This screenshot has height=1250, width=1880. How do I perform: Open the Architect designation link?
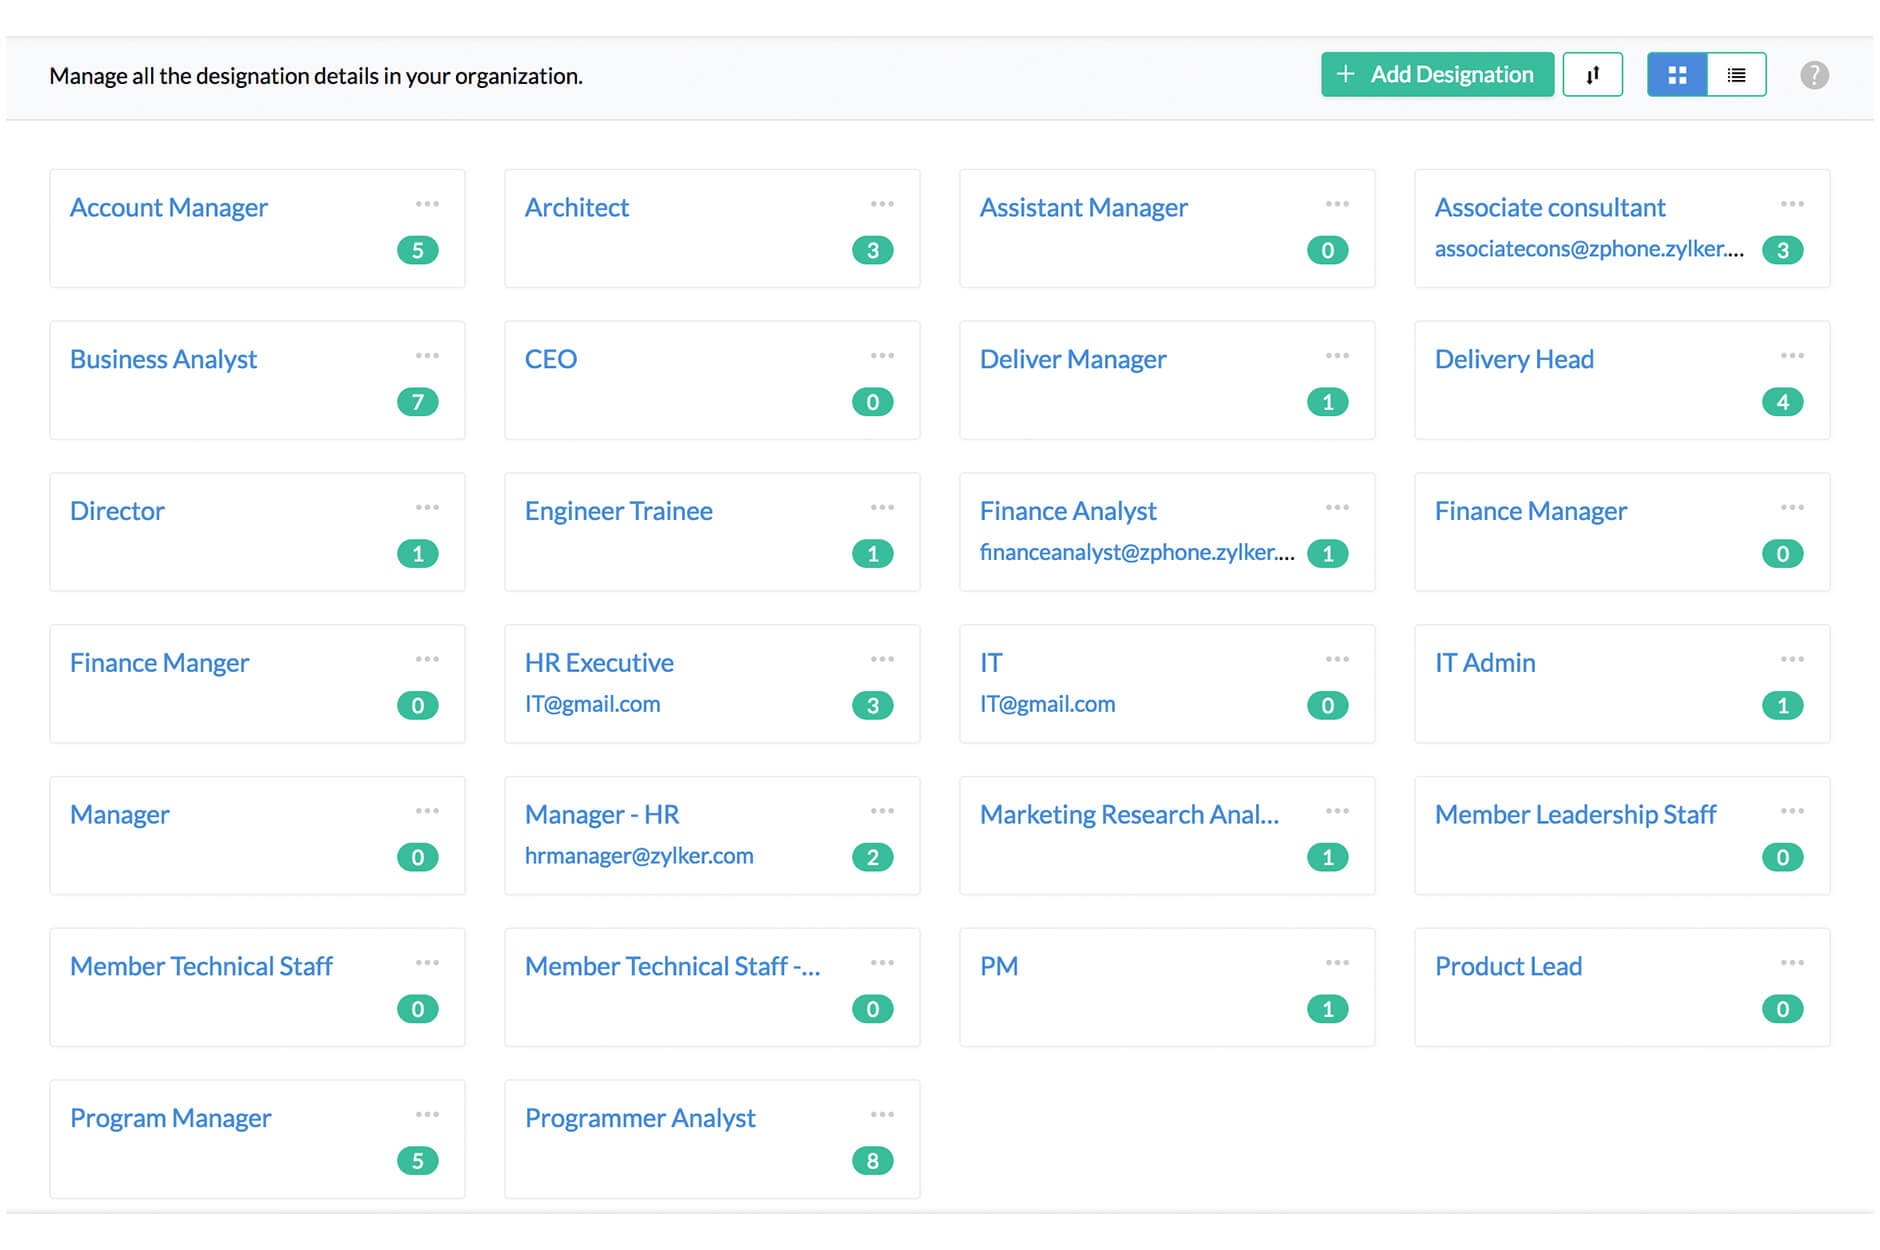tap(577, 207)
